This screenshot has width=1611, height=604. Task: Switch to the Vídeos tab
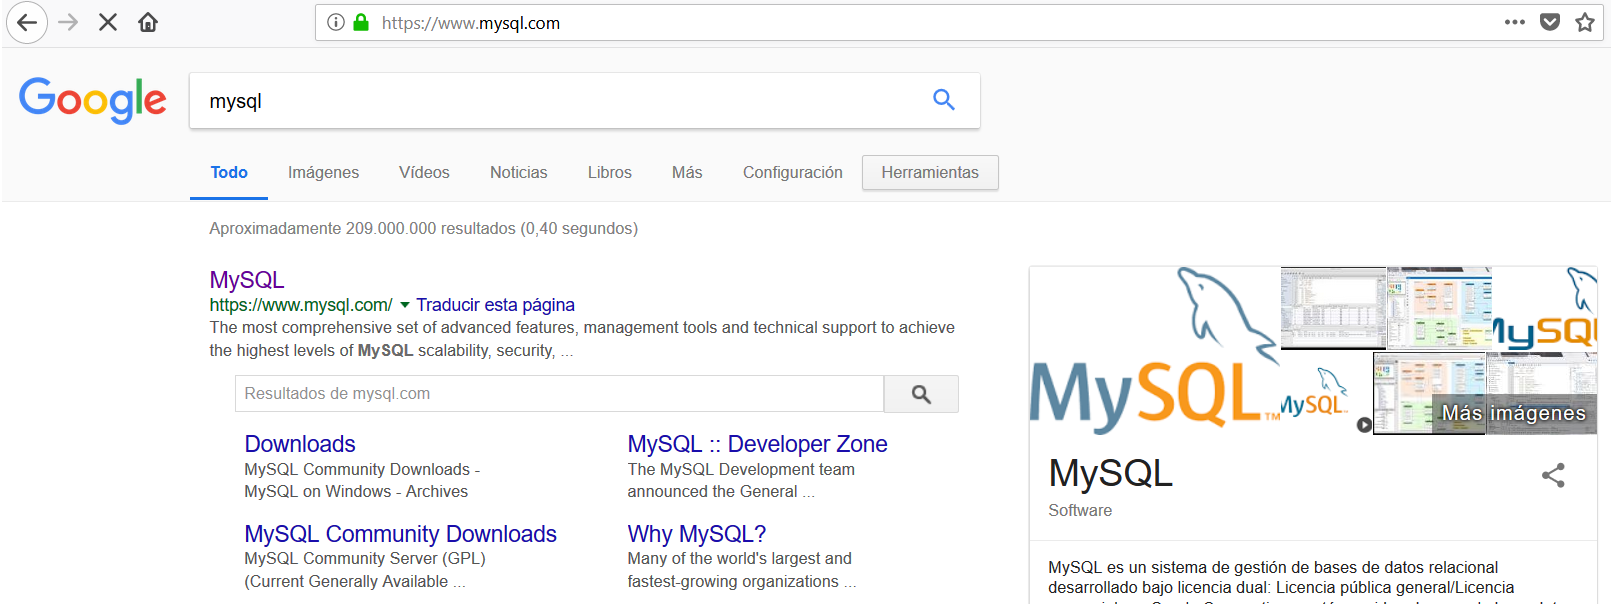click(x=424, y=172)
